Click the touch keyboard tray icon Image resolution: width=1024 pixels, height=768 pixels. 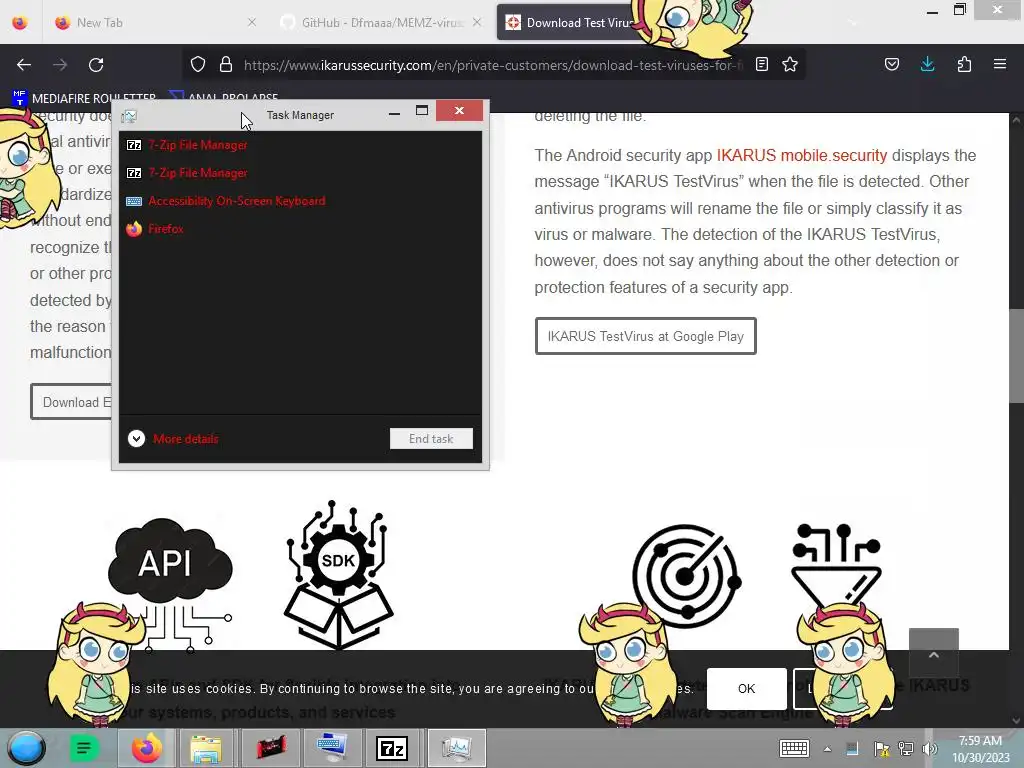[794, 748]
